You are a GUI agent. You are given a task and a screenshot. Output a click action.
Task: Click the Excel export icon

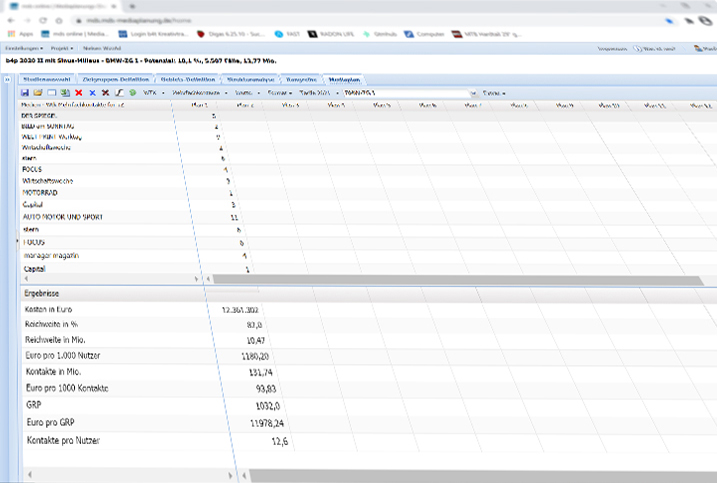pyautogui.click(x=65, y=93)
